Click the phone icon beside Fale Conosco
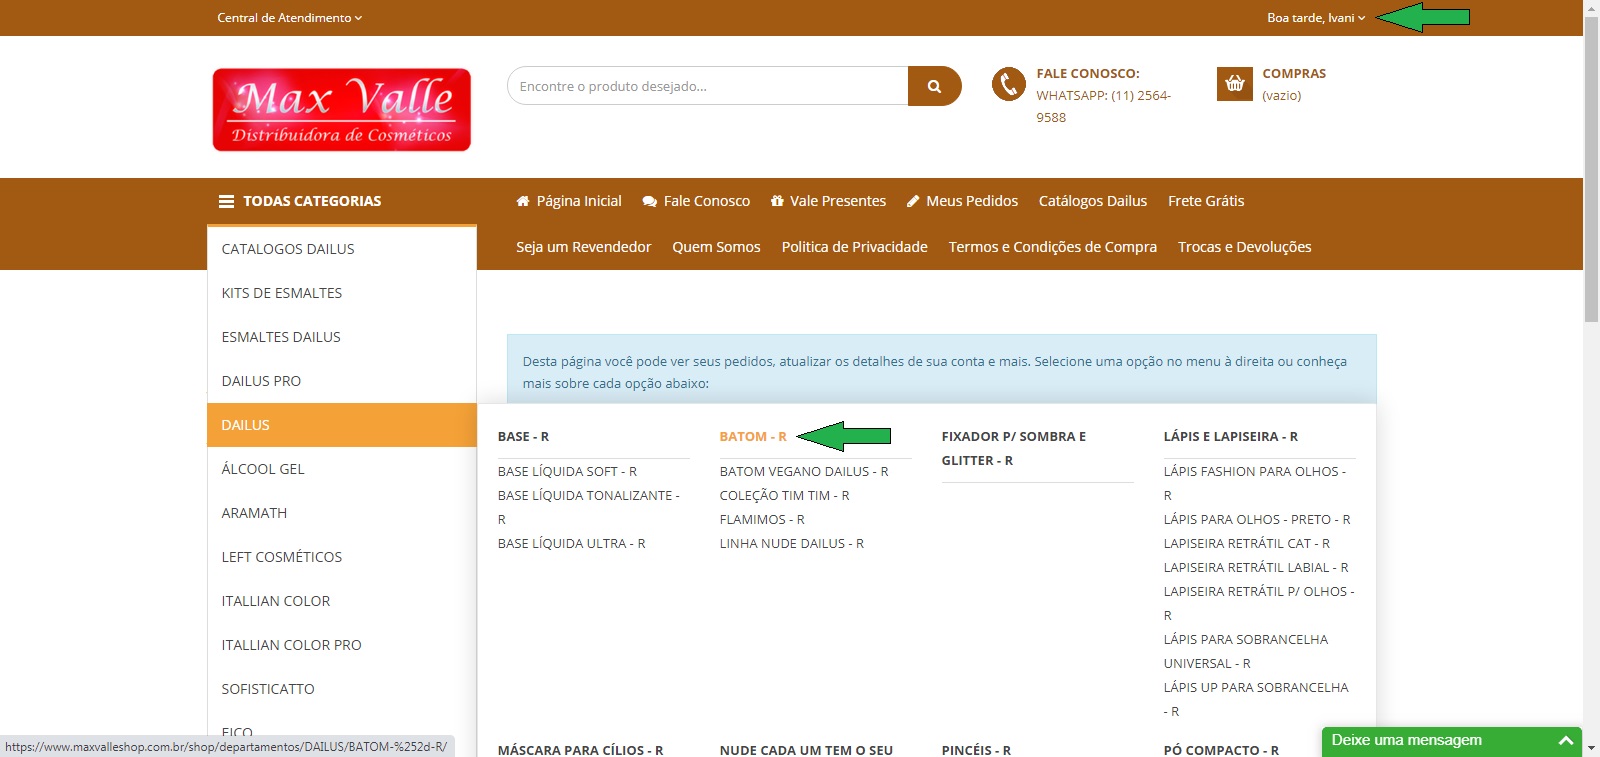The image size is (1600, 757). [1009, 84]
